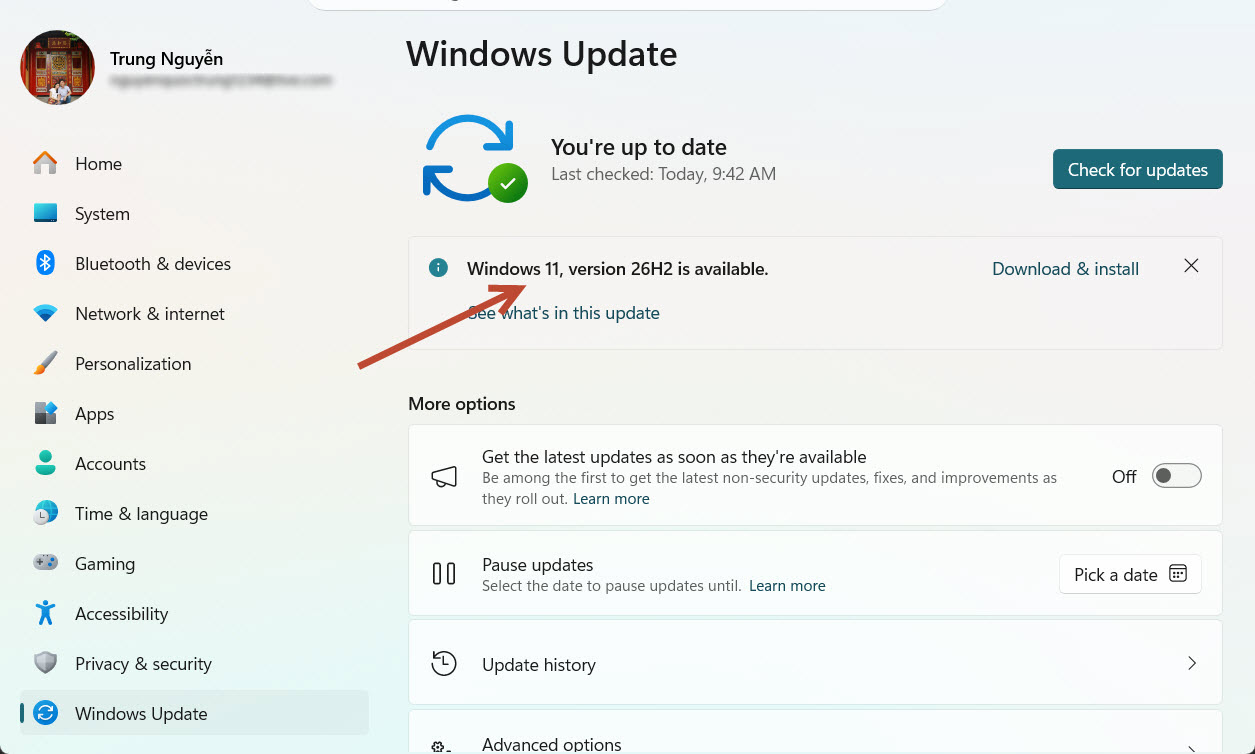Click the Trung Nguyễn profile picture

tap(58, 67)
